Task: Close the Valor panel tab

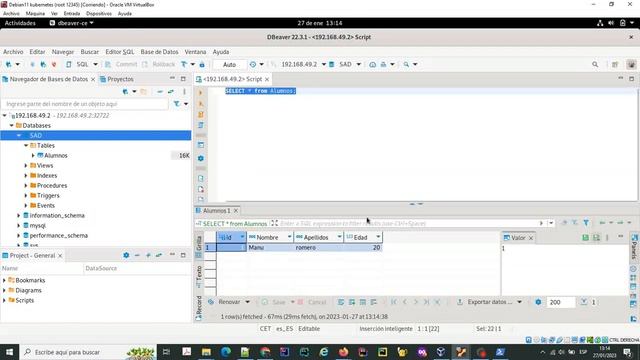Action: pos(531,238)
